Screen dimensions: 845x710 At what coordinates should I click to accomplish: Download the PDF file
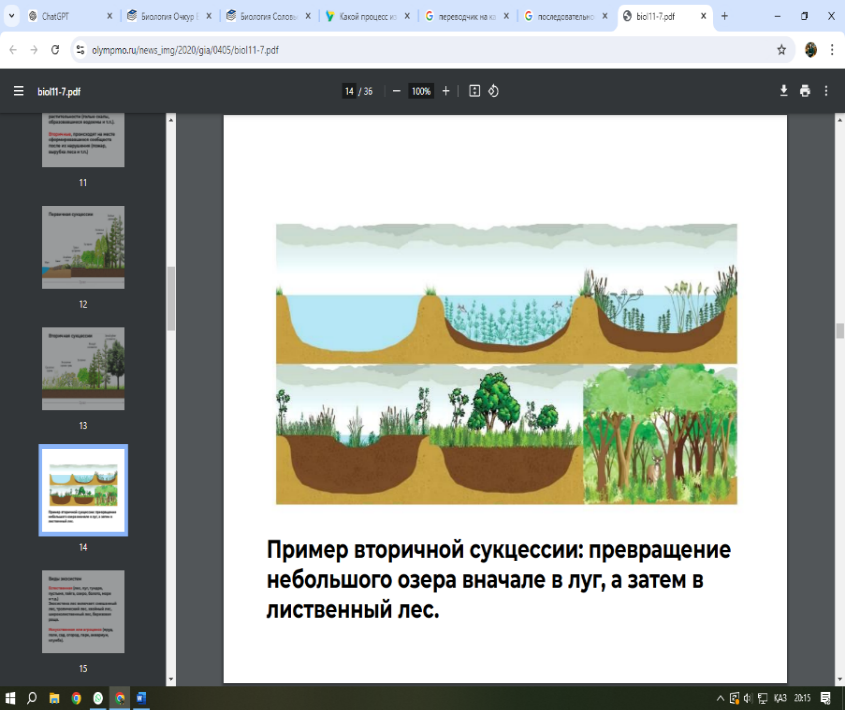[784, 91]
